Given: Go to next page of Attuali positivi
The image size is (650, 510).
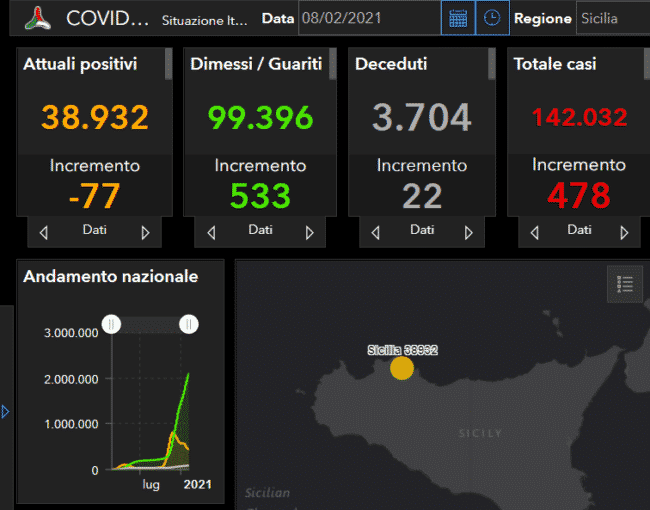Looking at the screenshot, I should [145, 233].
